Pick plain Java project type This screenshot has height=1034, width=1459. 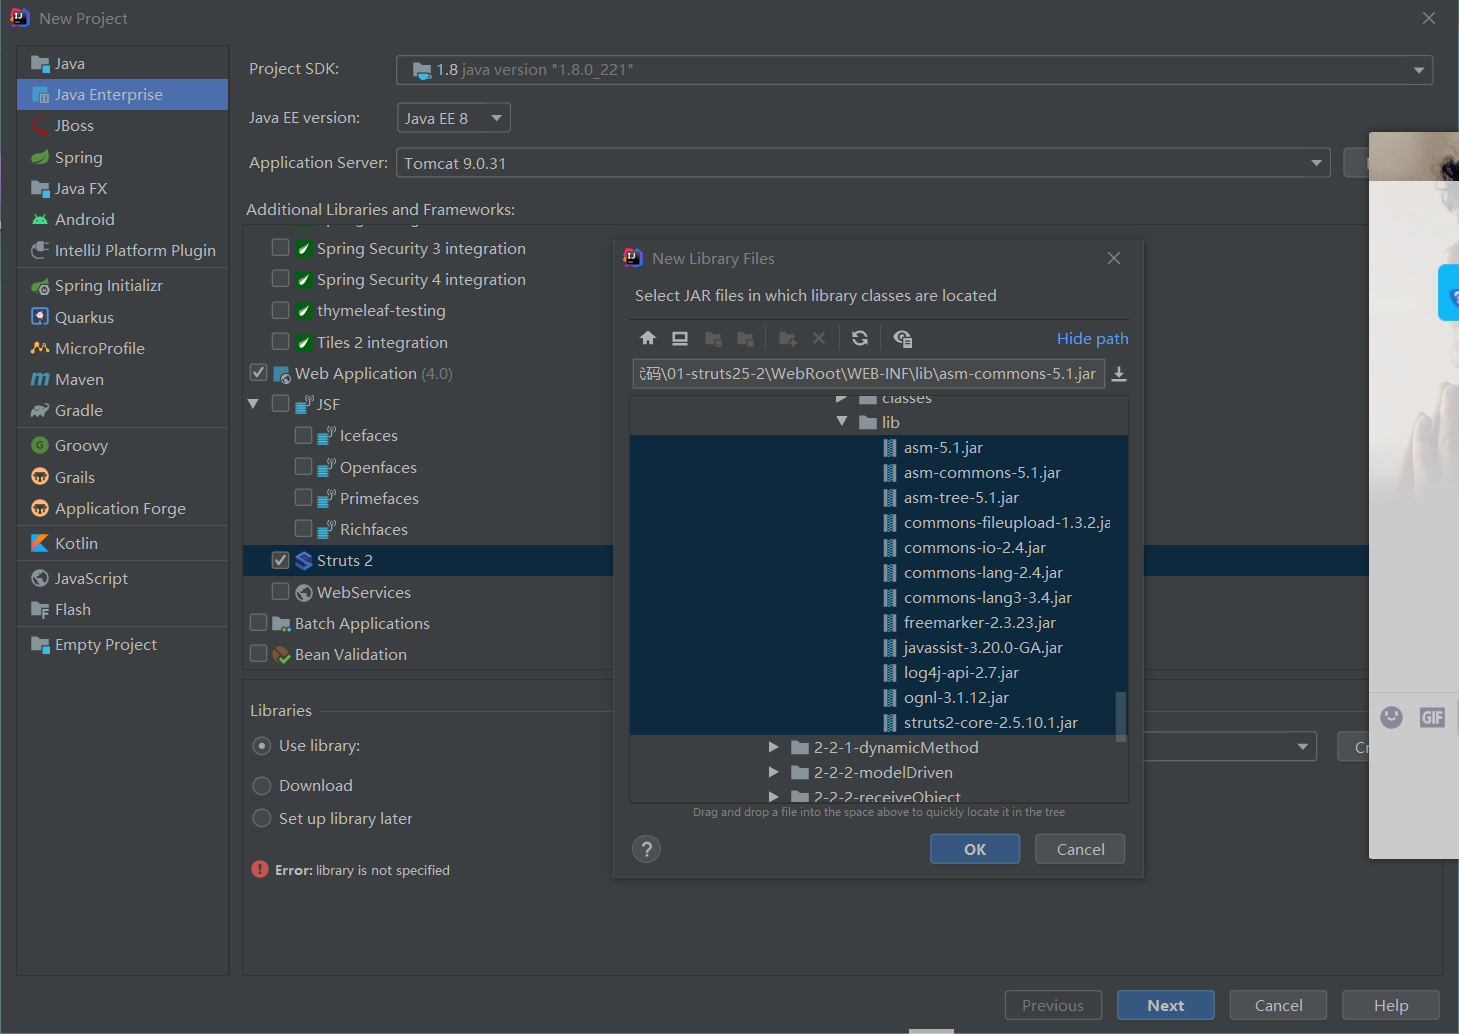coord(122,63)
